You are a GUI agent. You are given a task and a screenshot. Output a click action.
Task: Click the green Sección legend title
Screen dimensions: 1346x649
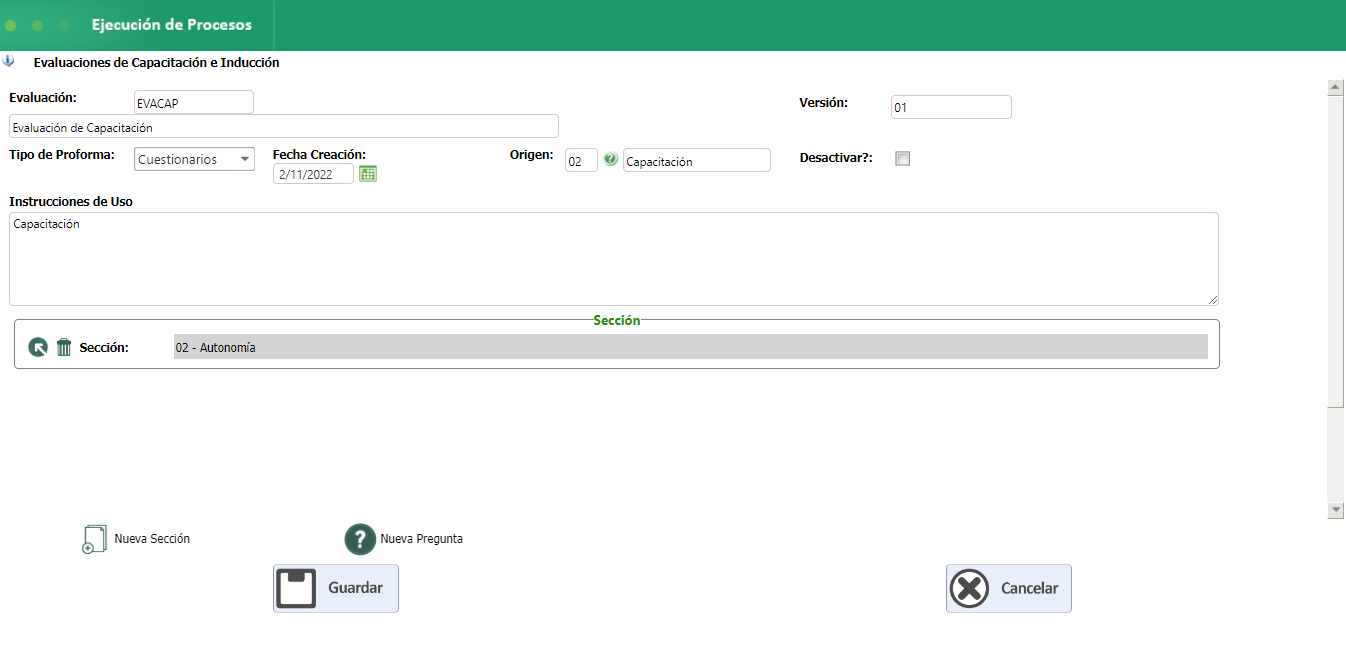pos(617,320)
